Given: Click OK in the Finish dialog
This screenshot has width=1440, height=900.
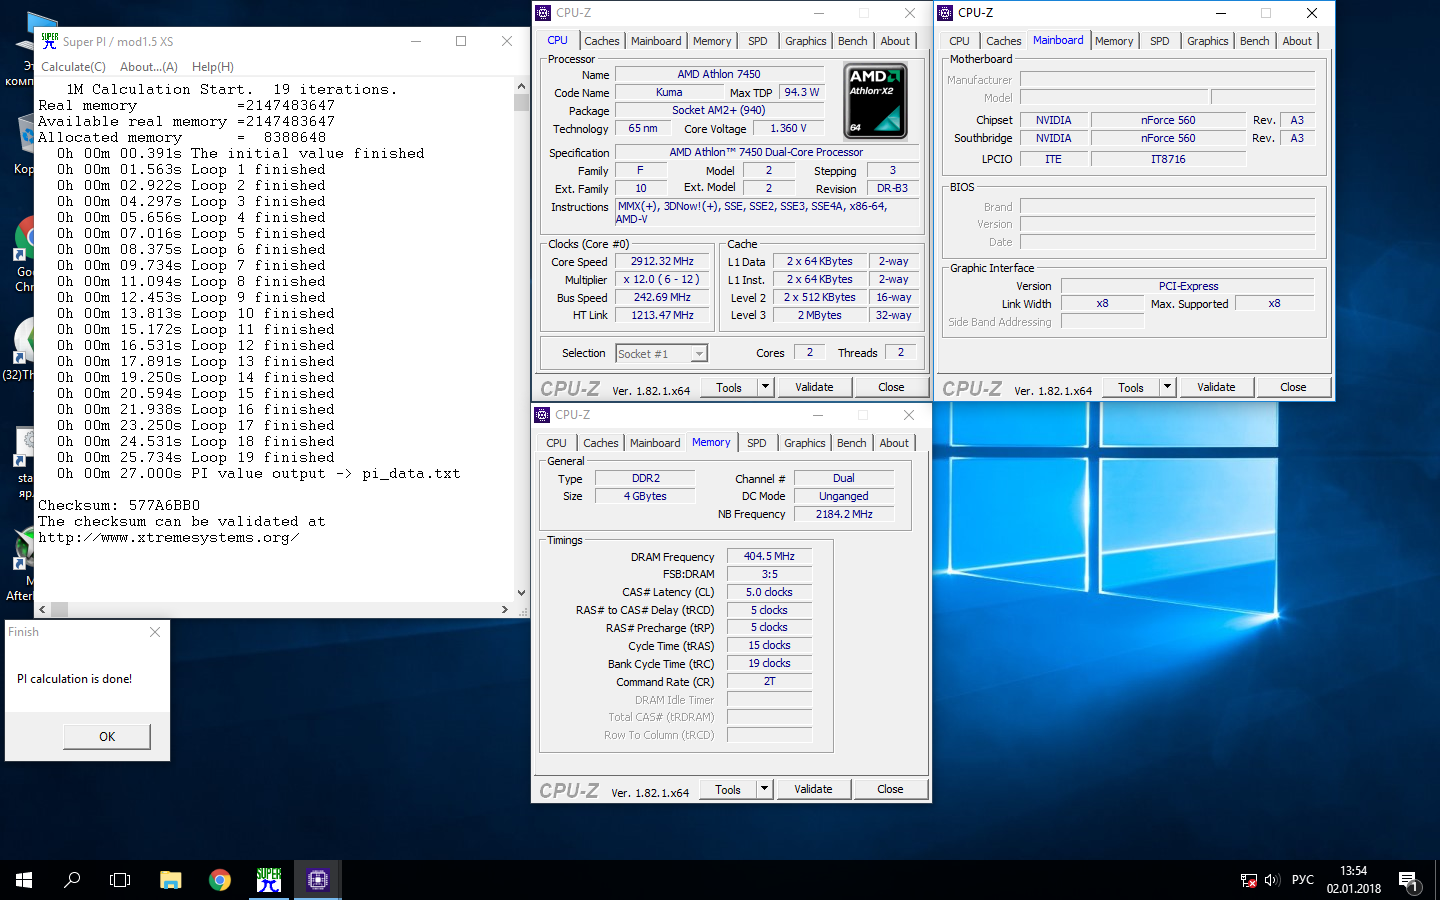Looking at the screenshot, I should [x=107, y=736].
